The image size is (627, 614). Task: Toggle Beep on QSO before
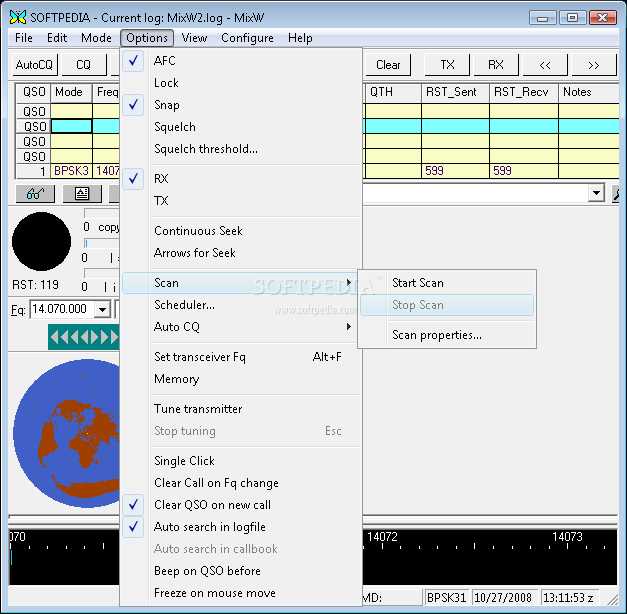tap(241, 571)
